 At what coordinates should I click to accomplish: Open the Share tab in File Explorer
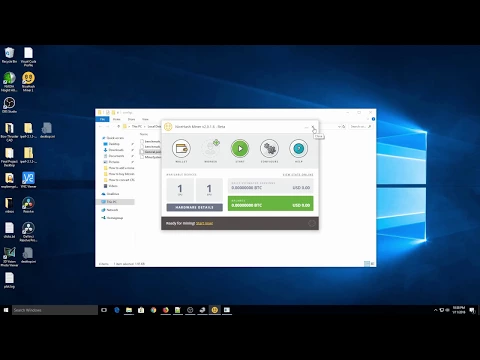pos(131,119)
